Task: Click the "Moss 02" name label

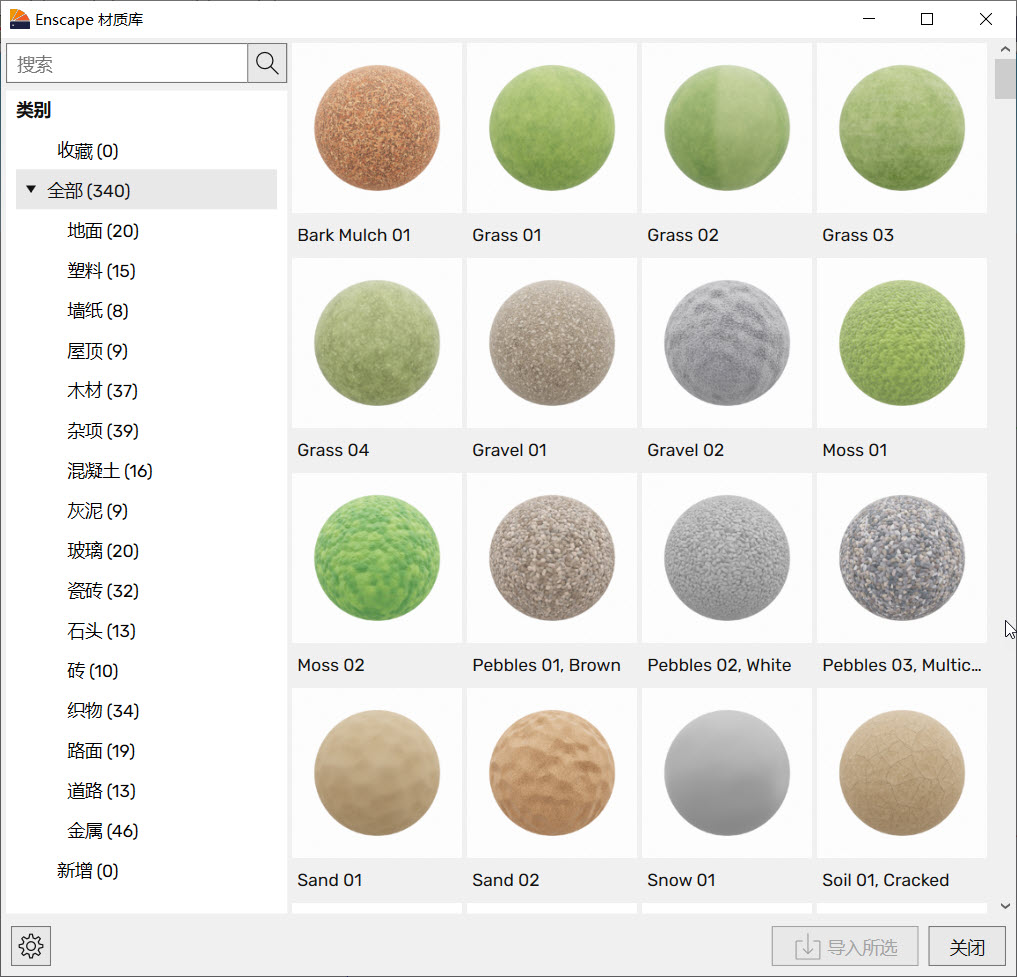Action: point(331,665)
